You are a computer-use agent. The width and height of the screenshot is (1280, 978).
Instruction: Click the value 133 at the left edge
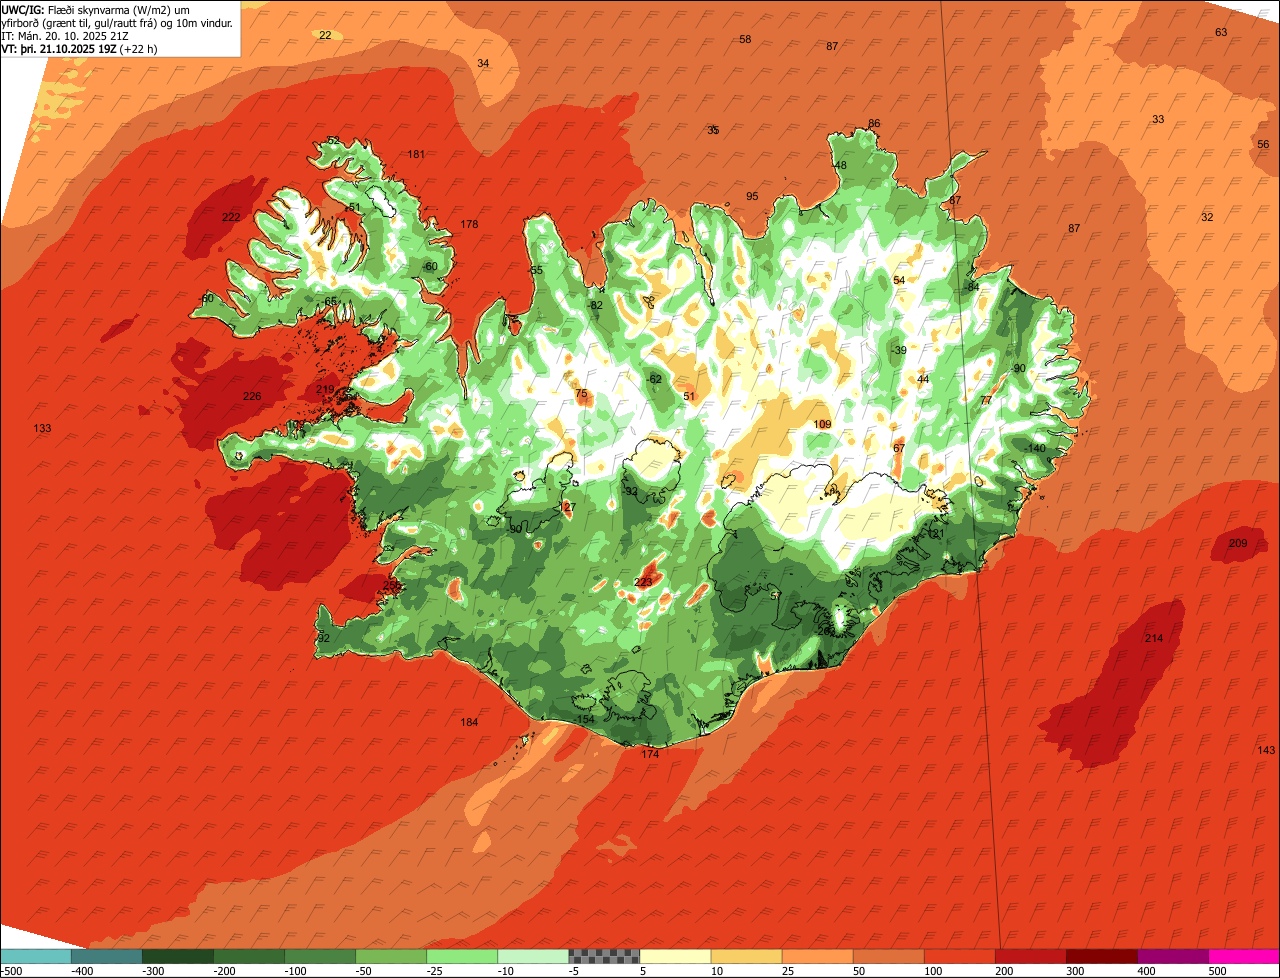pyautogui.click(x=42, y=428)
